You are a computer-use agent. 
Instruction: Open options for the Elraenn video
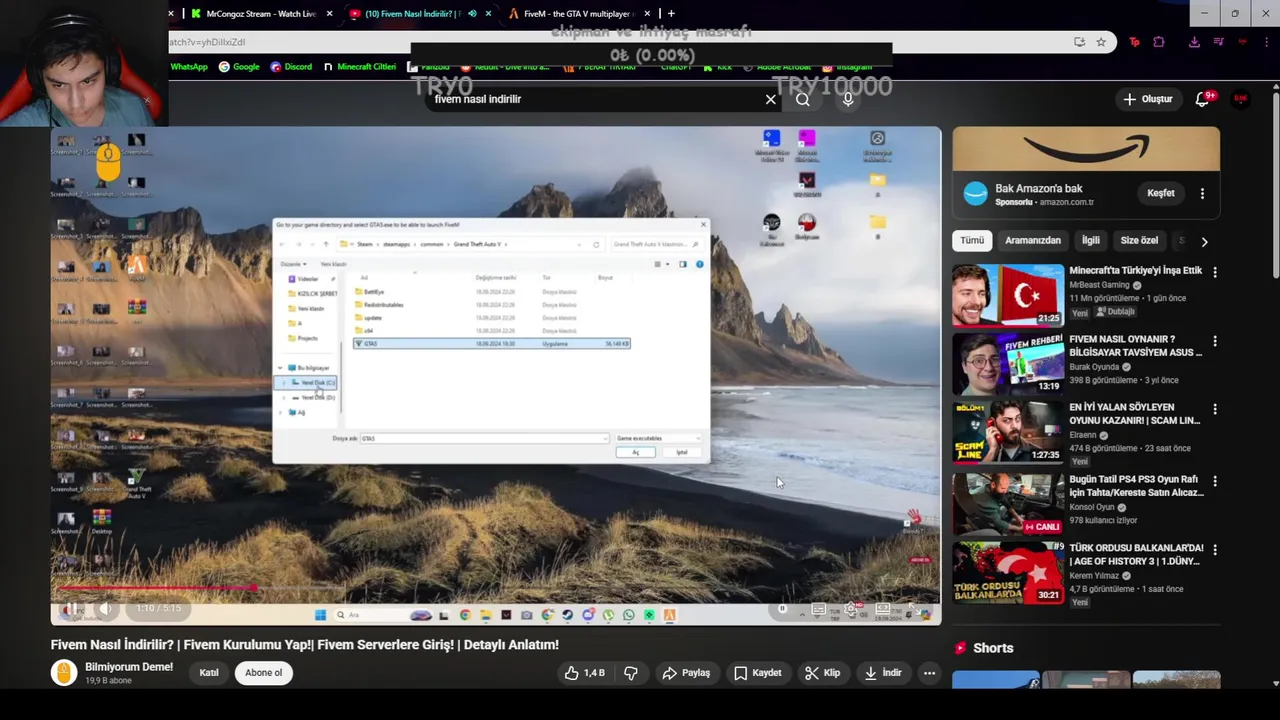(x=1215, y=409)
